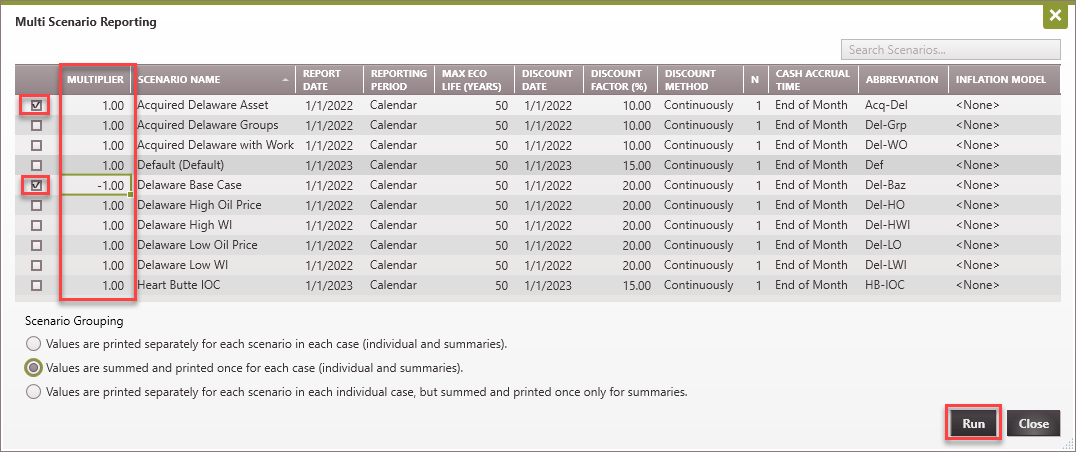Check the Heart Butte IOC checkbox

coord(37,285)
